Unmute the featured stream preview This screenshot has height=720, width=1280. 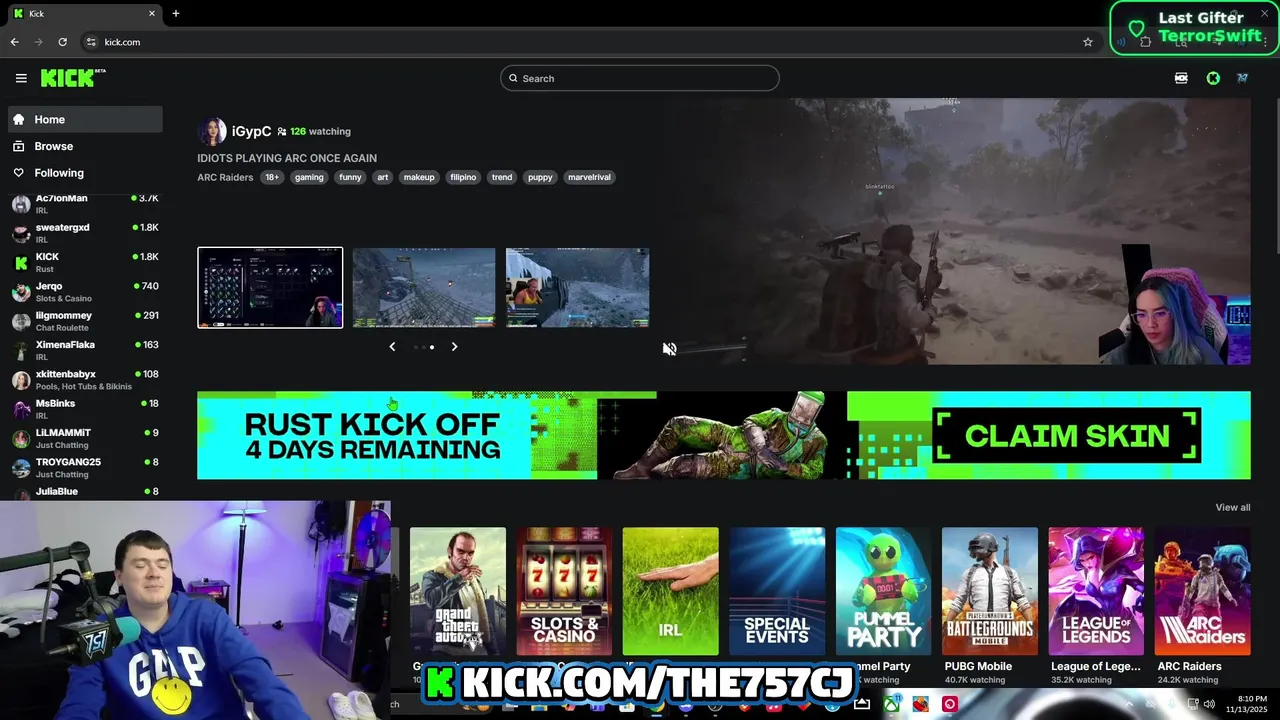(x=670, y=349)
